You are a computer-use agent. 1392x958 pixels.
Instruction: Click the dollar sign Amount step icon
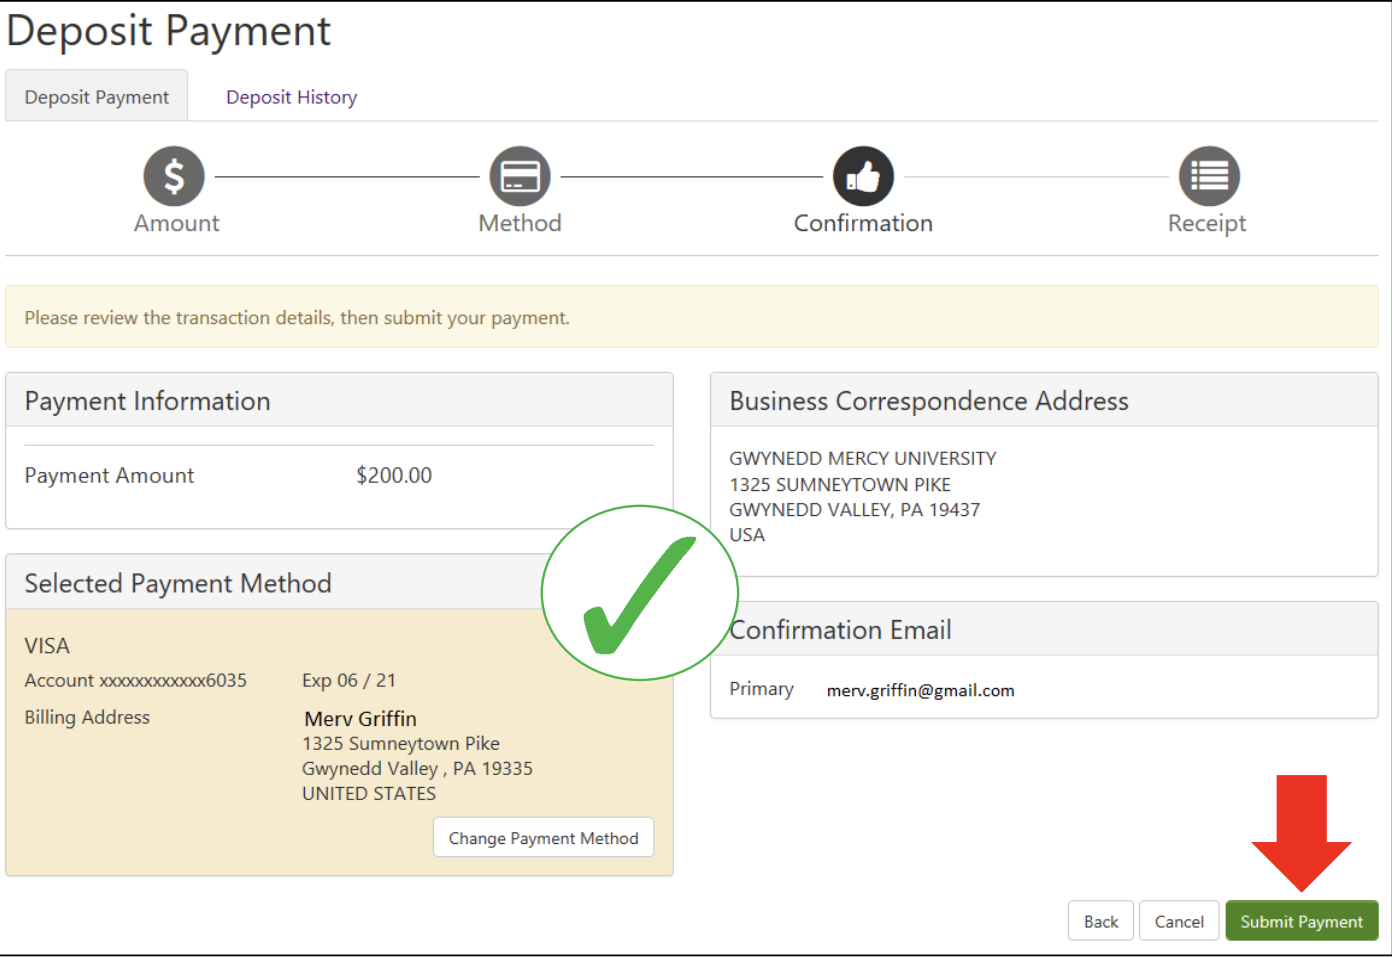pyautogui.click(x=174, y=177)
